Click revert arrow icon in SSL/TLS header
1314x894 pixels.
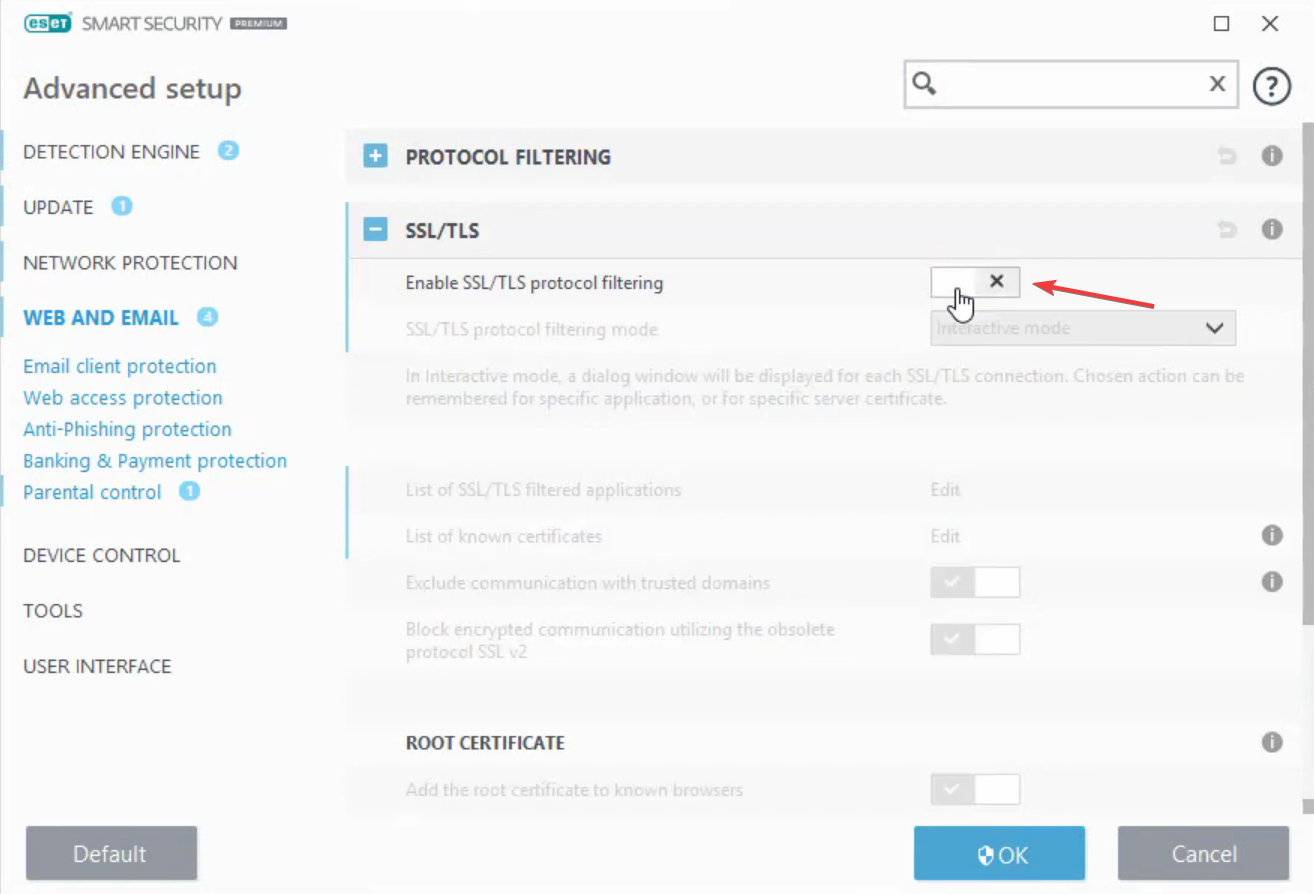click(x=1227, y=230)
